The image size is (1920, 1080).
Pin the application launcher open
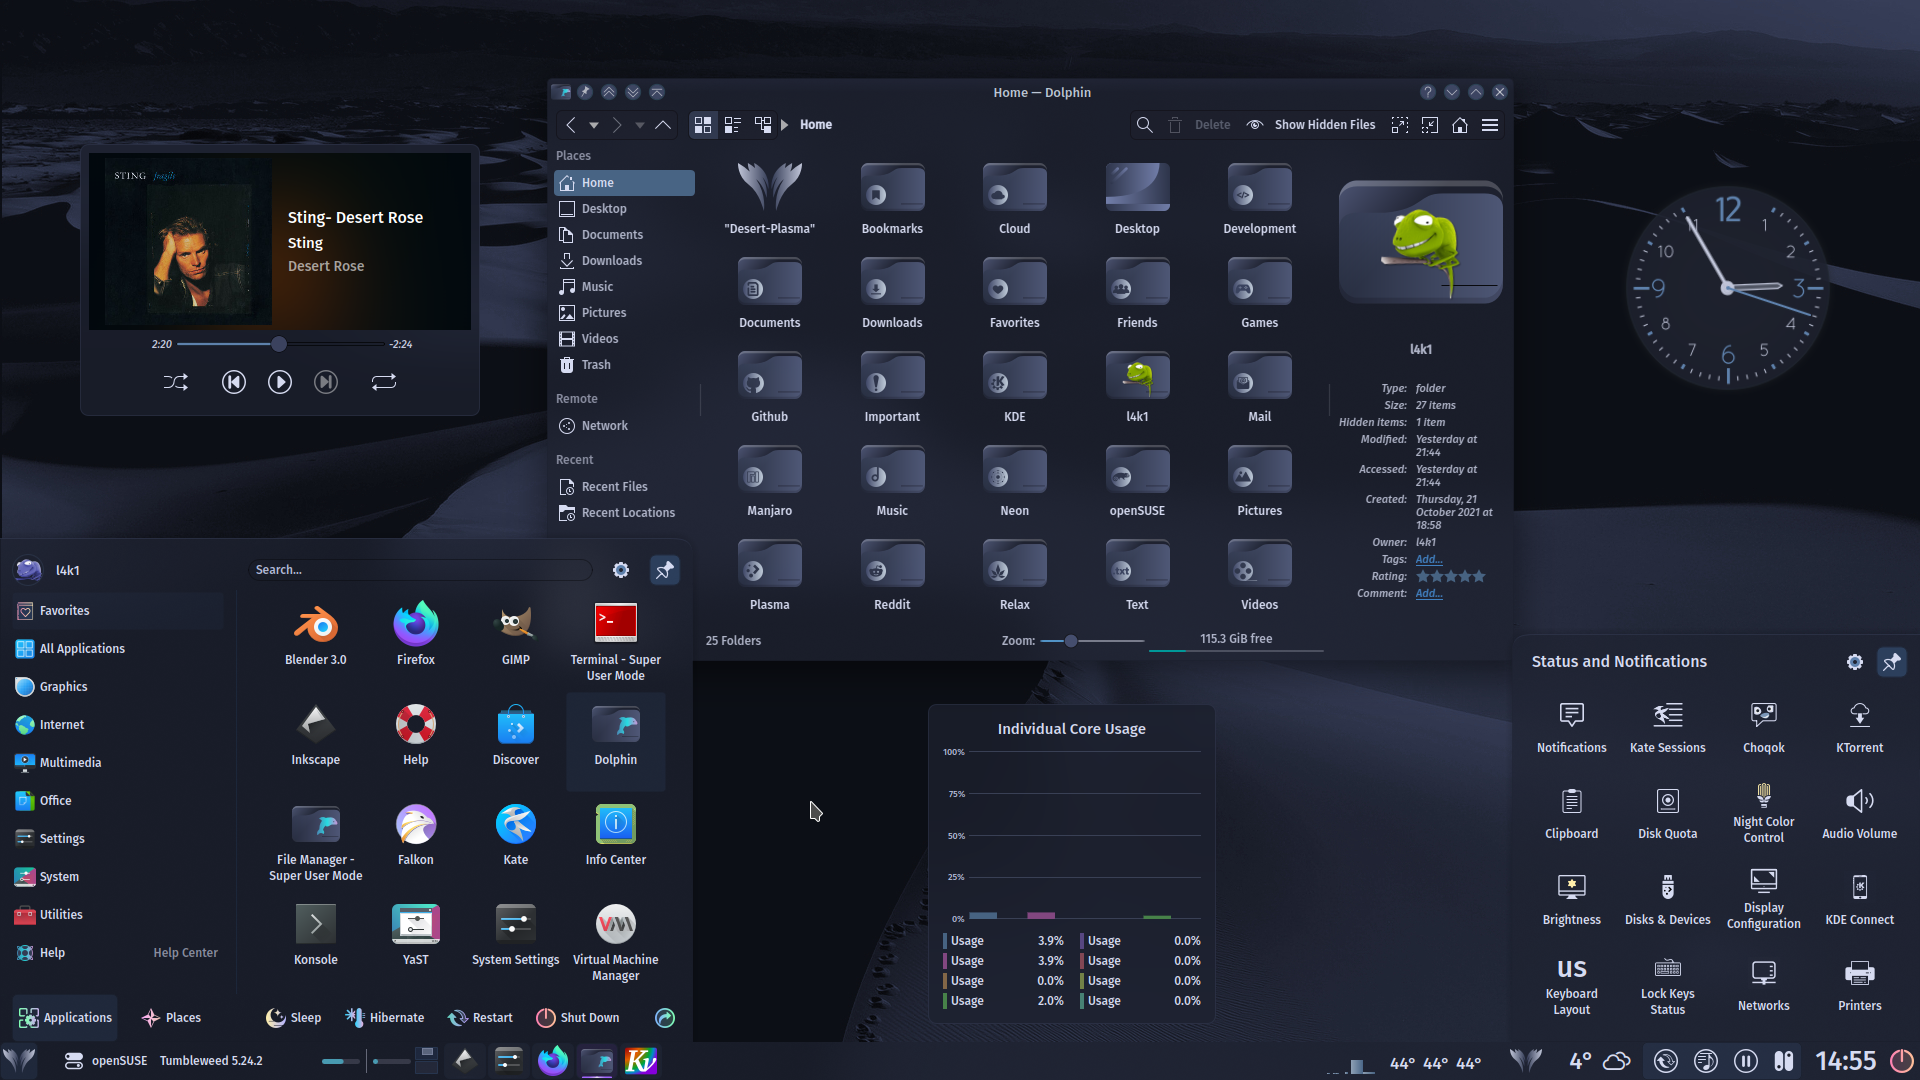click(x=664, y=570)
